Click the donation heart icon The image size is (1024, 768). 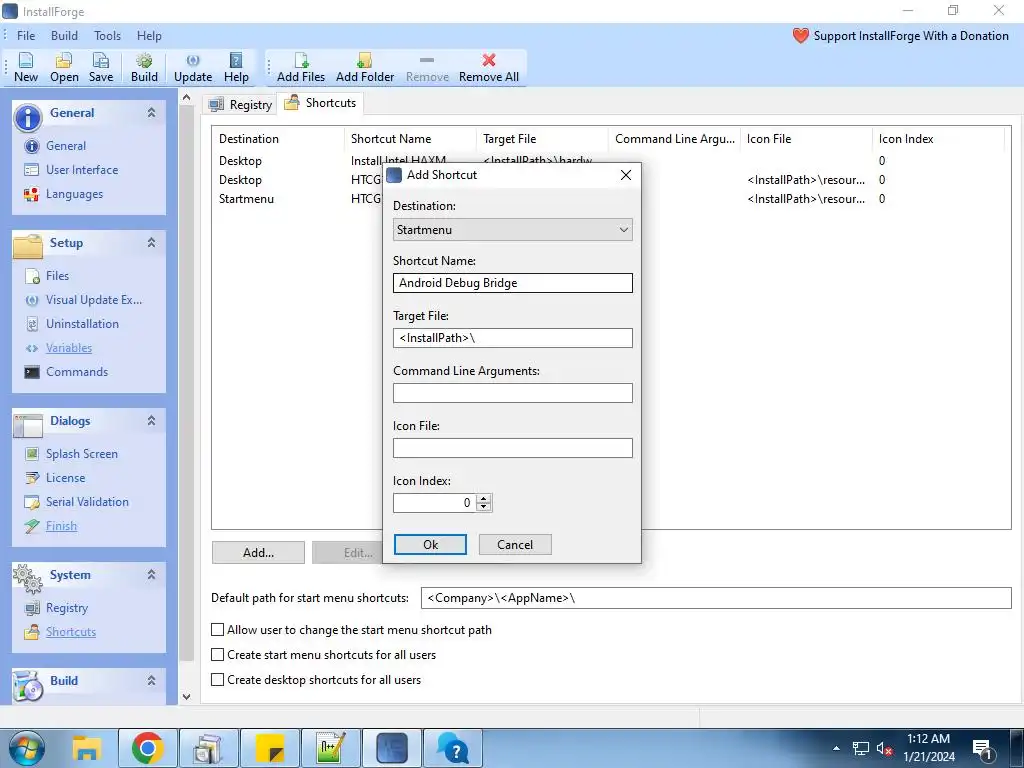click(801, 36)
